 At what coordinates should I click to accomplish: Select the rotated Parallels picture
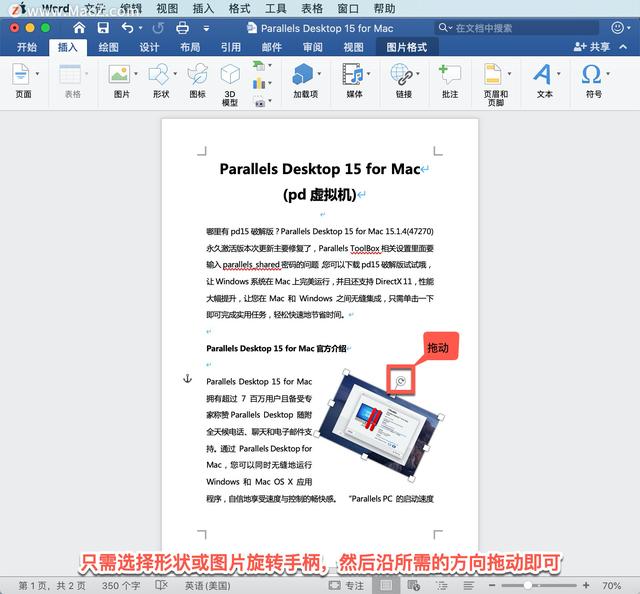pyautogui.click(x=379, y=425)
